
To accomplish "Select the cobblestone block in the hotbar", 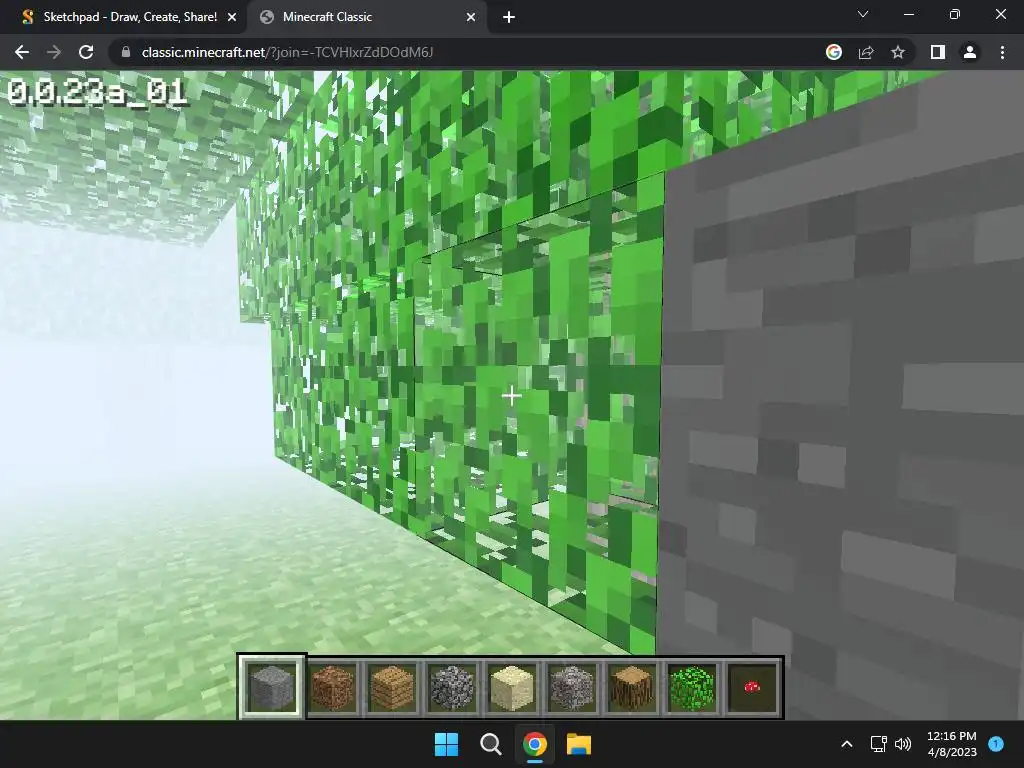I will (x=452, y=687).
